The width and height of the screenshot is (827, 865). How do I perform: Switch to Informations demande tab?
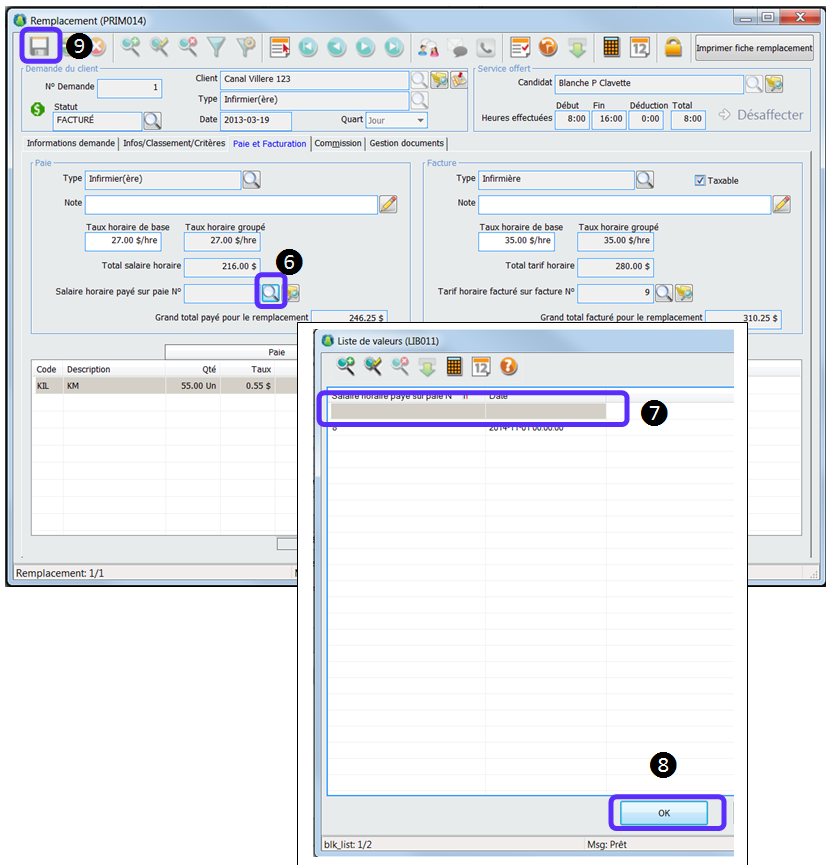tap(70, 144)
